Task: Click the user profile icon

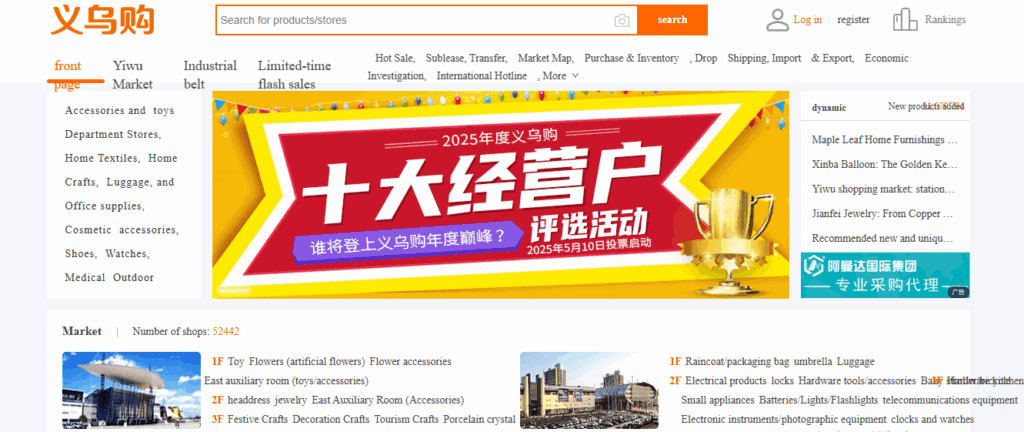Action: 777,19
